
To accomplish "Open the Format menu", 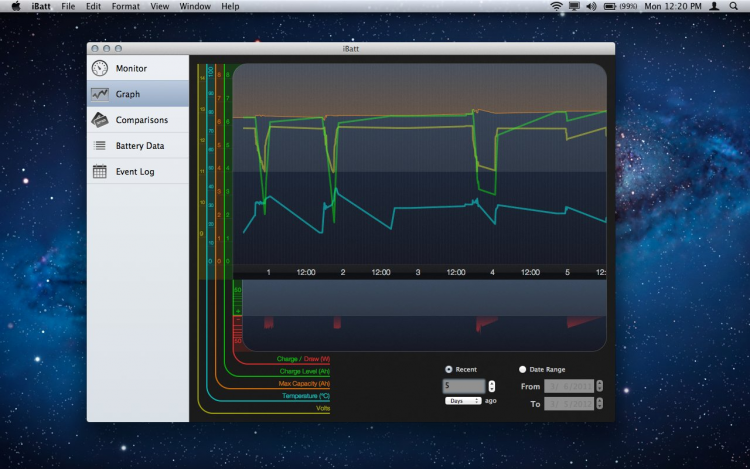I will [x=125, y=6].
